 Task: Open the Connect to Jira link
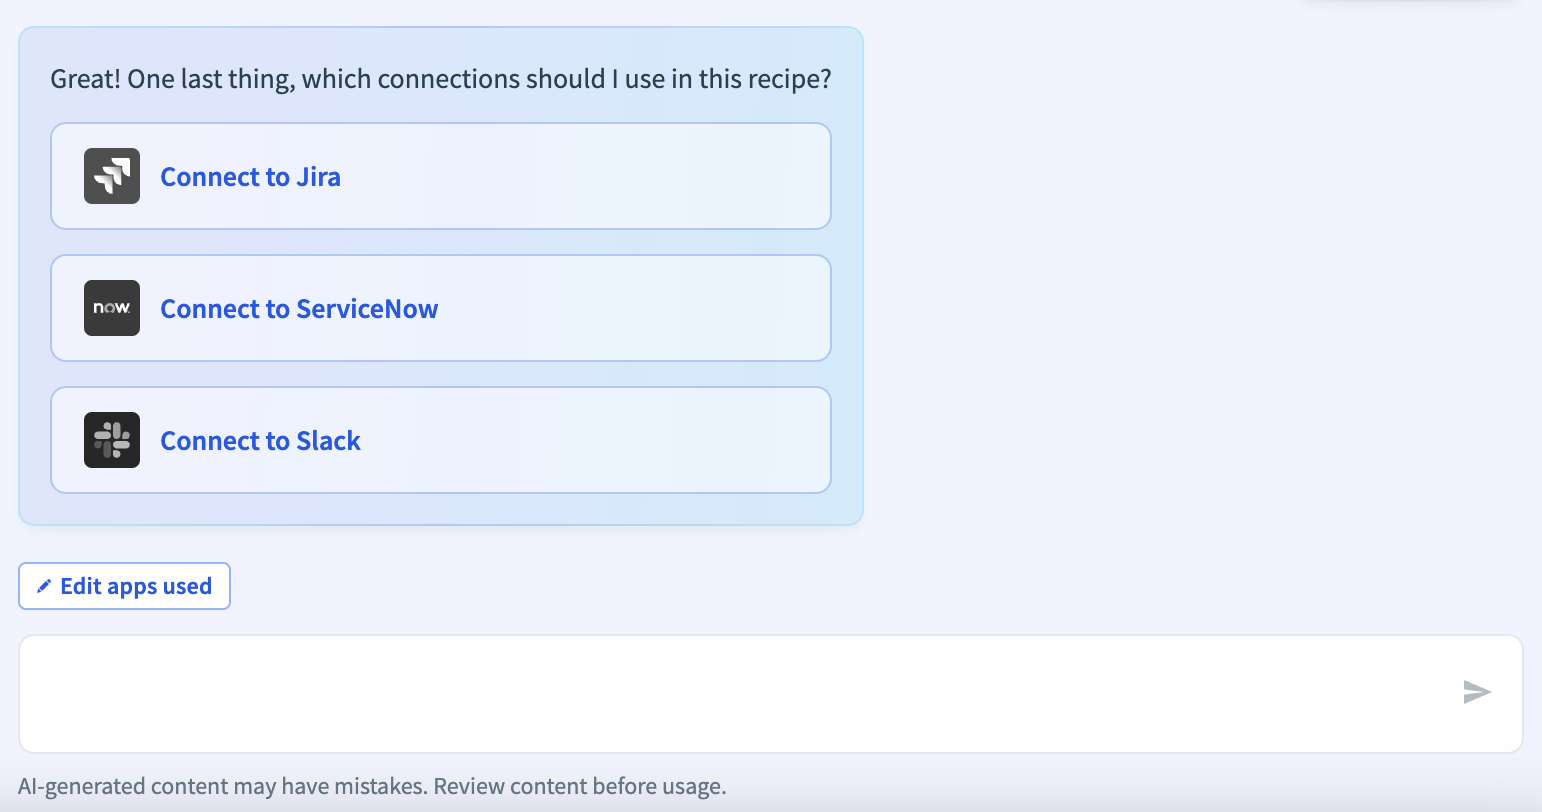tap(250, 176)
